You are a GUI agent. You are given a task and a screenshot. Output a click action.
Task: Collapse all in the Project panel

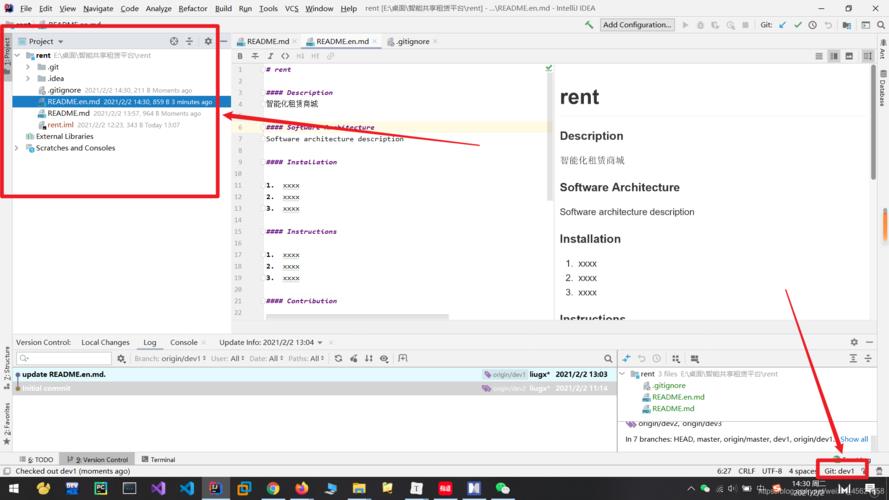click(x=190, y=41)
